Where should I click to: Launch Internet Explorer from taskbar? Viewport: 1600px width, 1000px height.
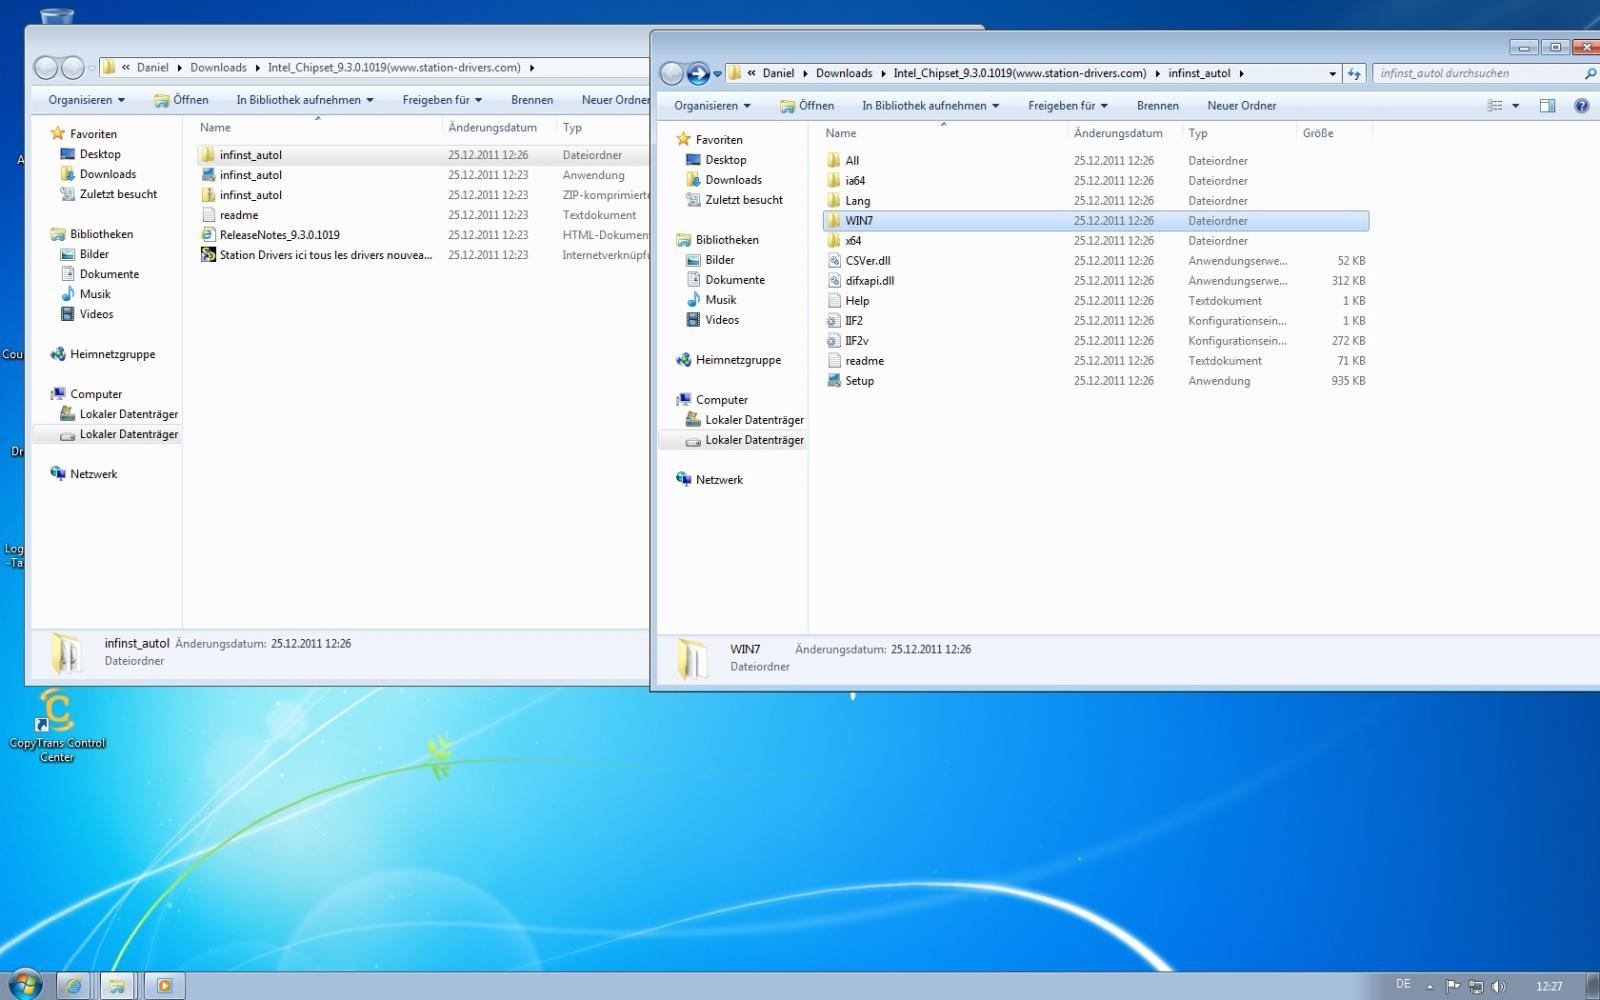coord(73,986)
